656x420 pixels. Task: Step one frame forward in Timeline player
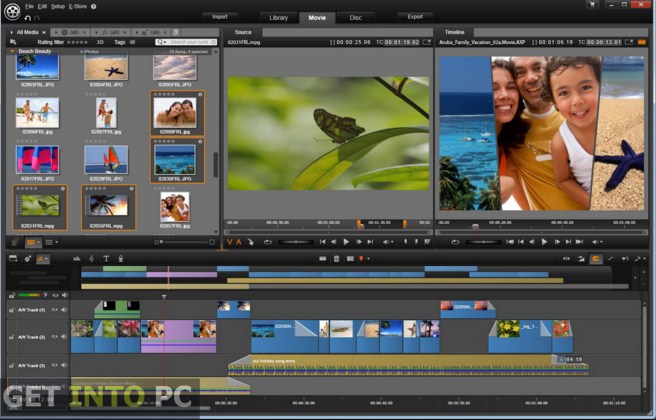point(557,242)
